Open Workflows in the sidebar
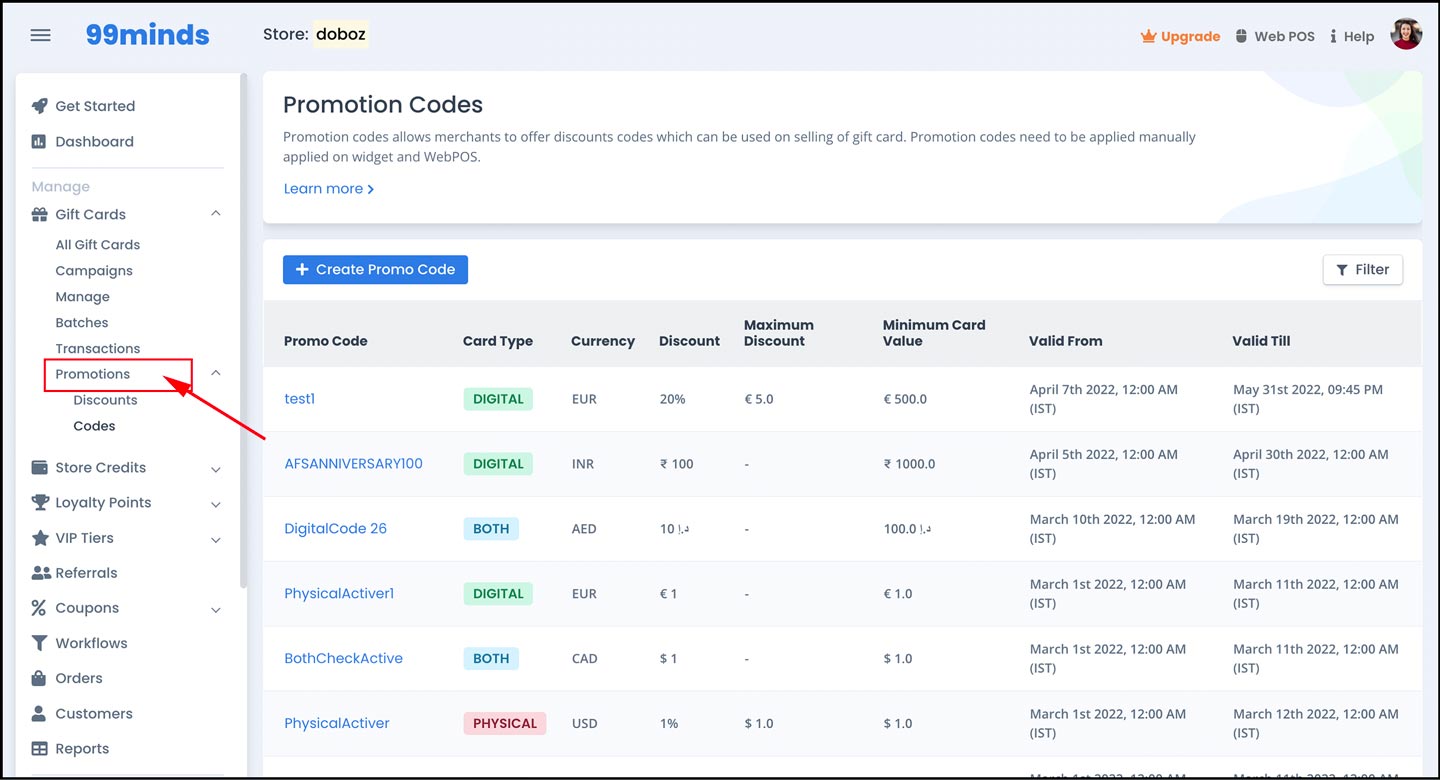Screen dimensions: 1440x780 [91, 643]
